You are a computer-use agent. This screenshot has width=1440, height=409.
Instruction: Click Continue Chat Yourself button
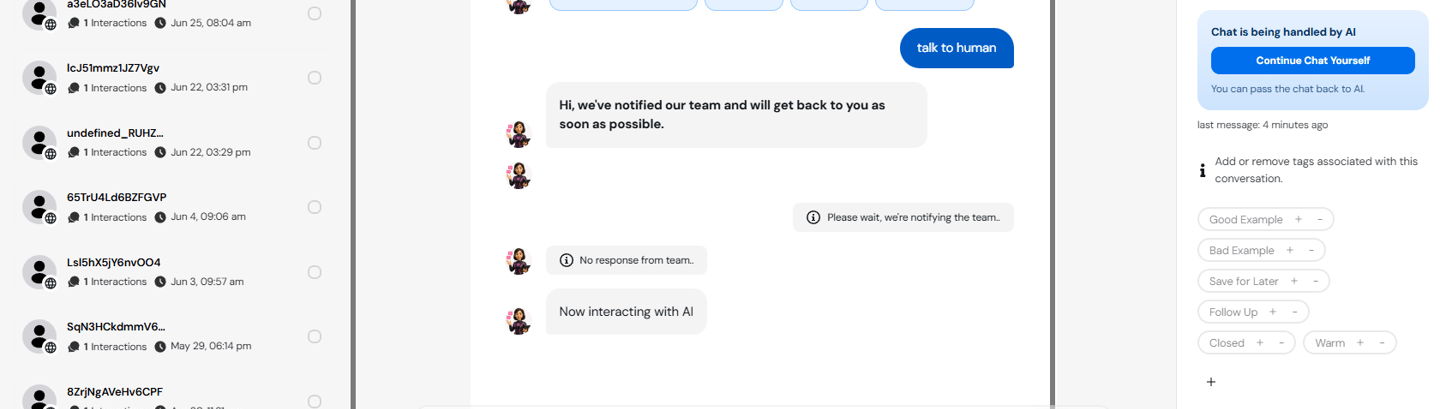pos(1312,60)
